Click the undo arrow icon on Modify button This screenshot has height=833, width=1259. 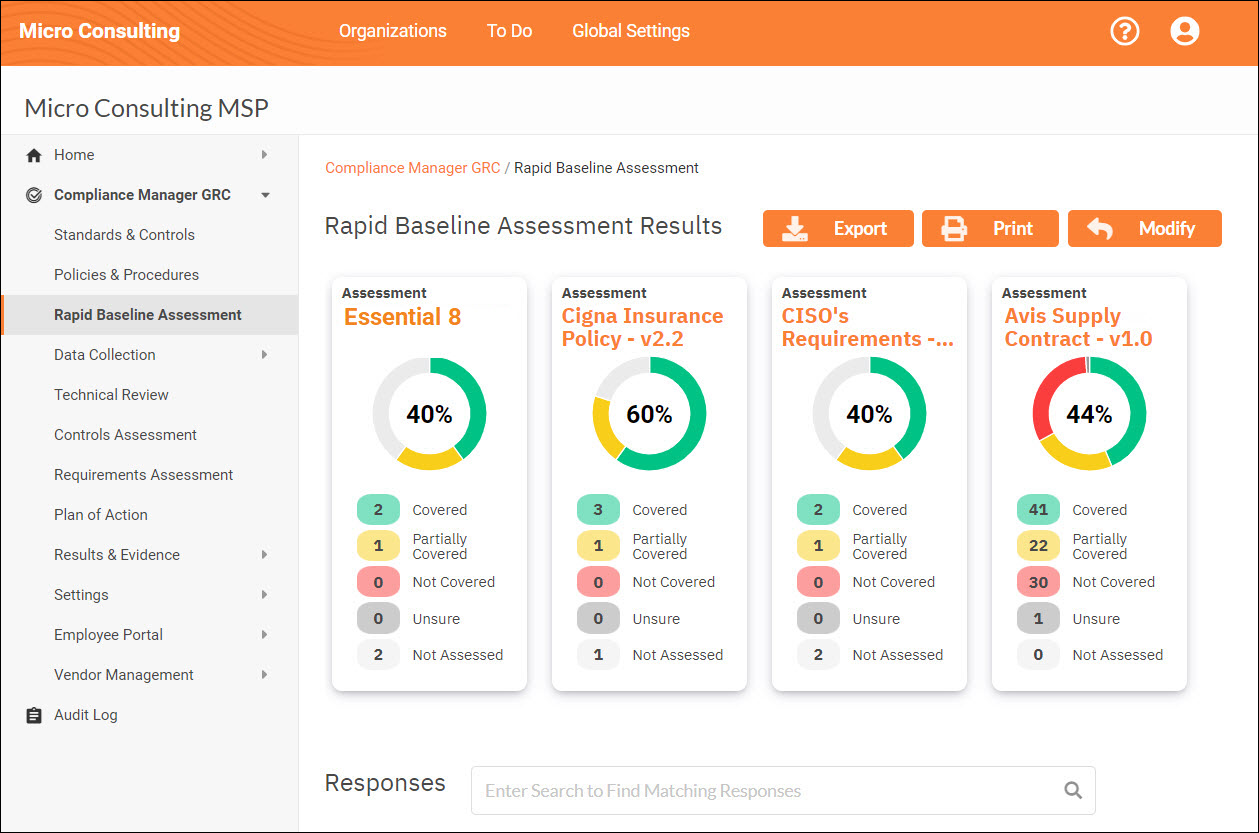pyautogui.click(x=1103, y=228)
